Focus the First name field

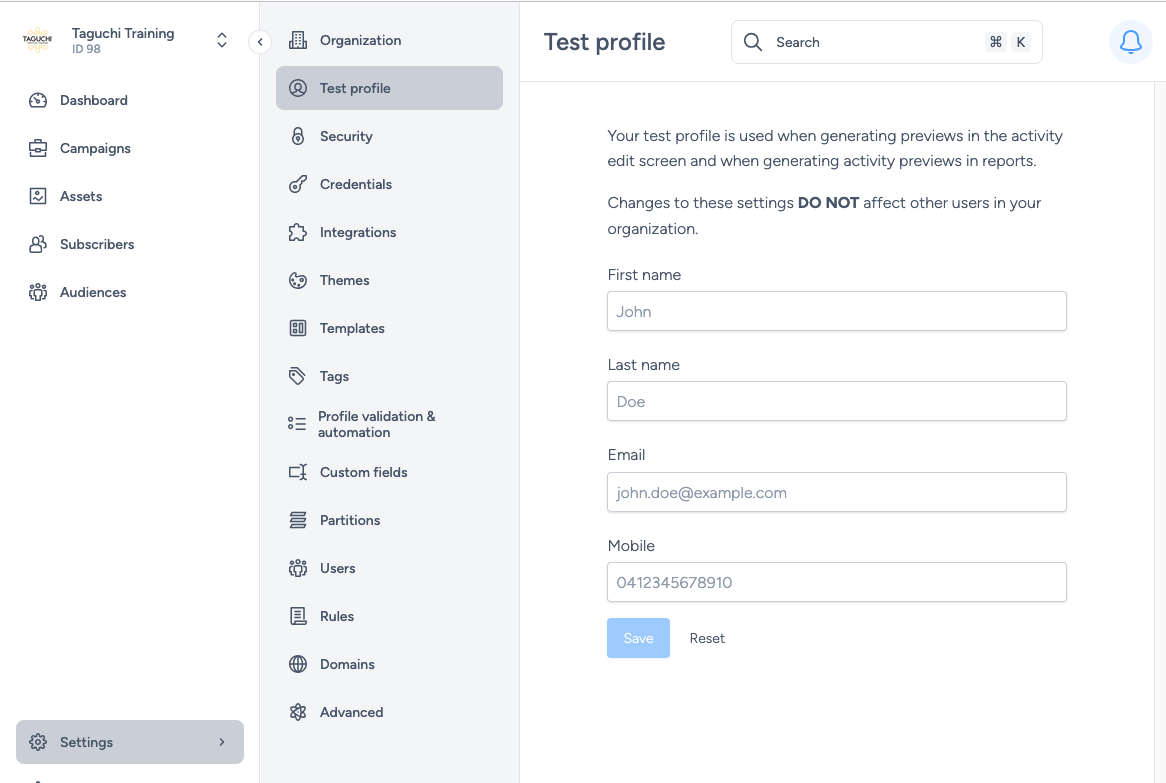pos(837,311)
